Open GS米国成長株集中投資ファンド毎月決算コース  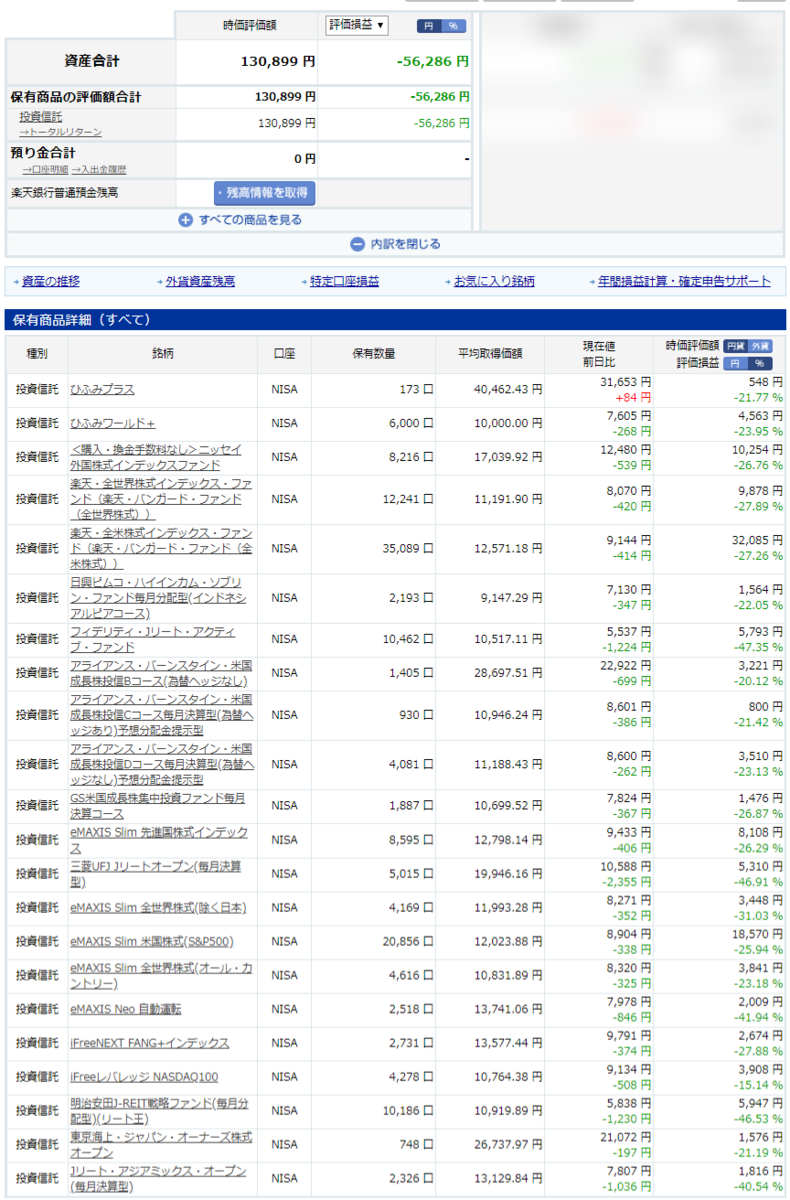point(158,806)
